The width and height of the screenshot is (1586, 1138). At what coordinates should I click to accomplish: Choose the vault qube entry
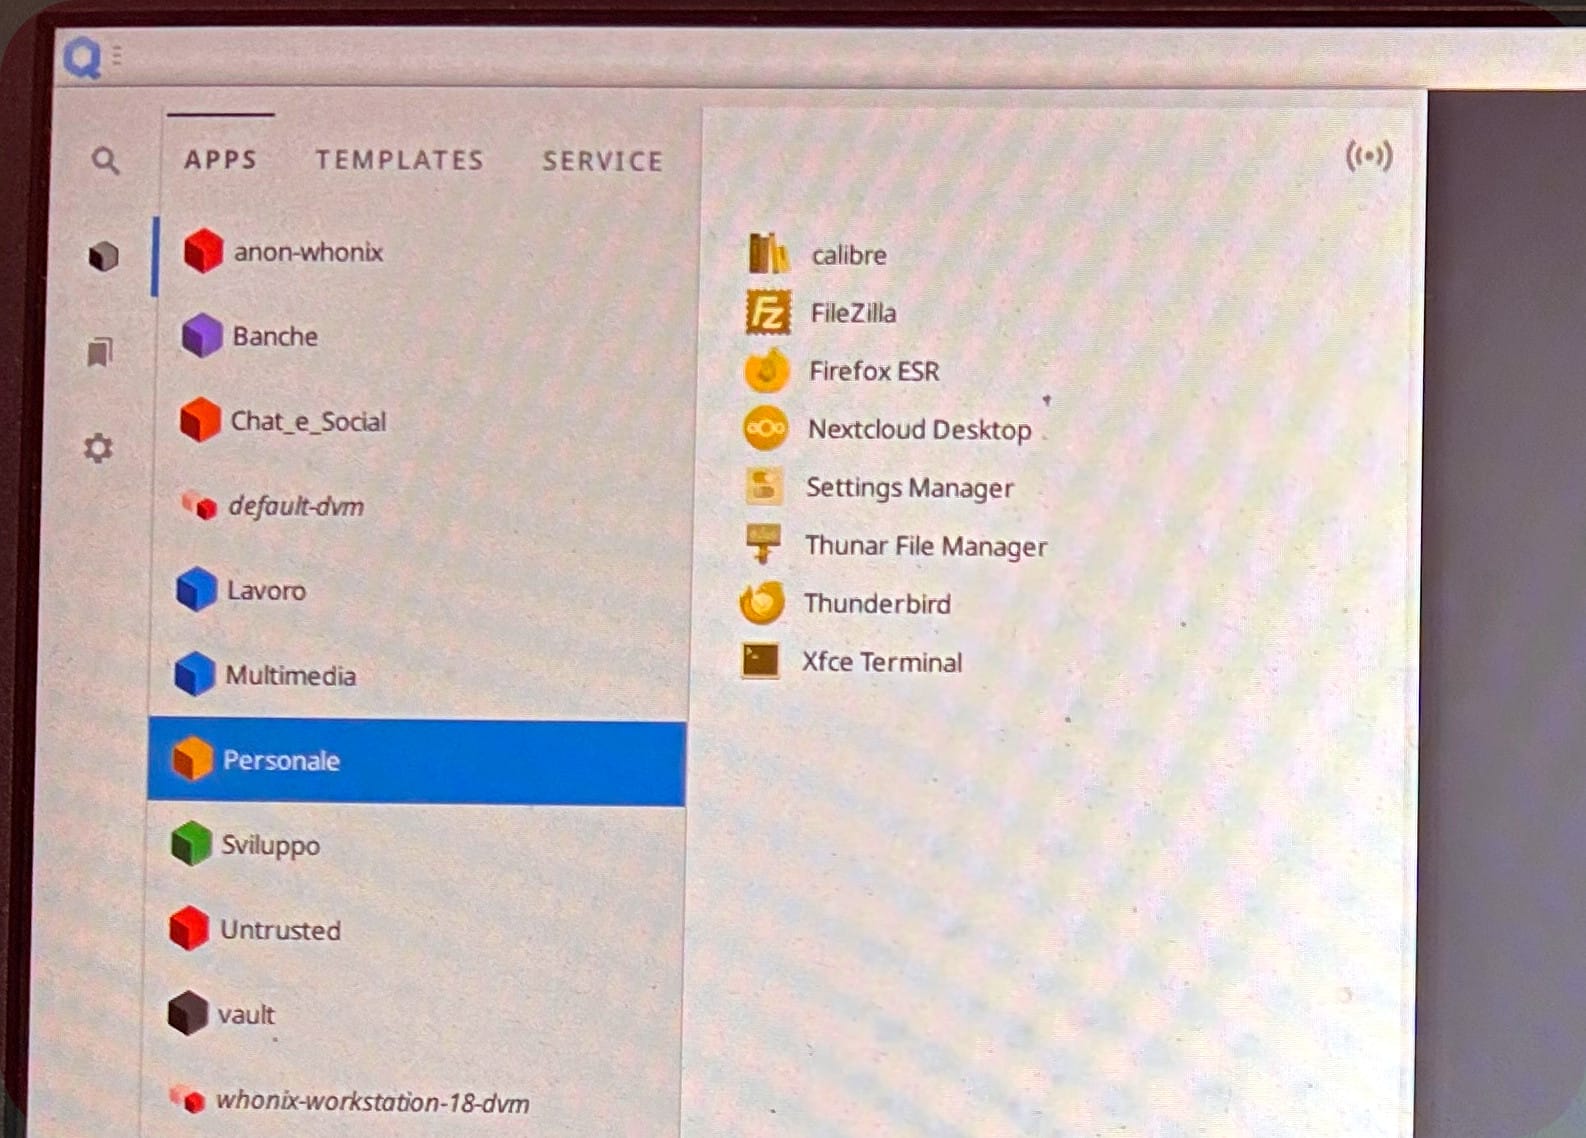(245, 1014)
